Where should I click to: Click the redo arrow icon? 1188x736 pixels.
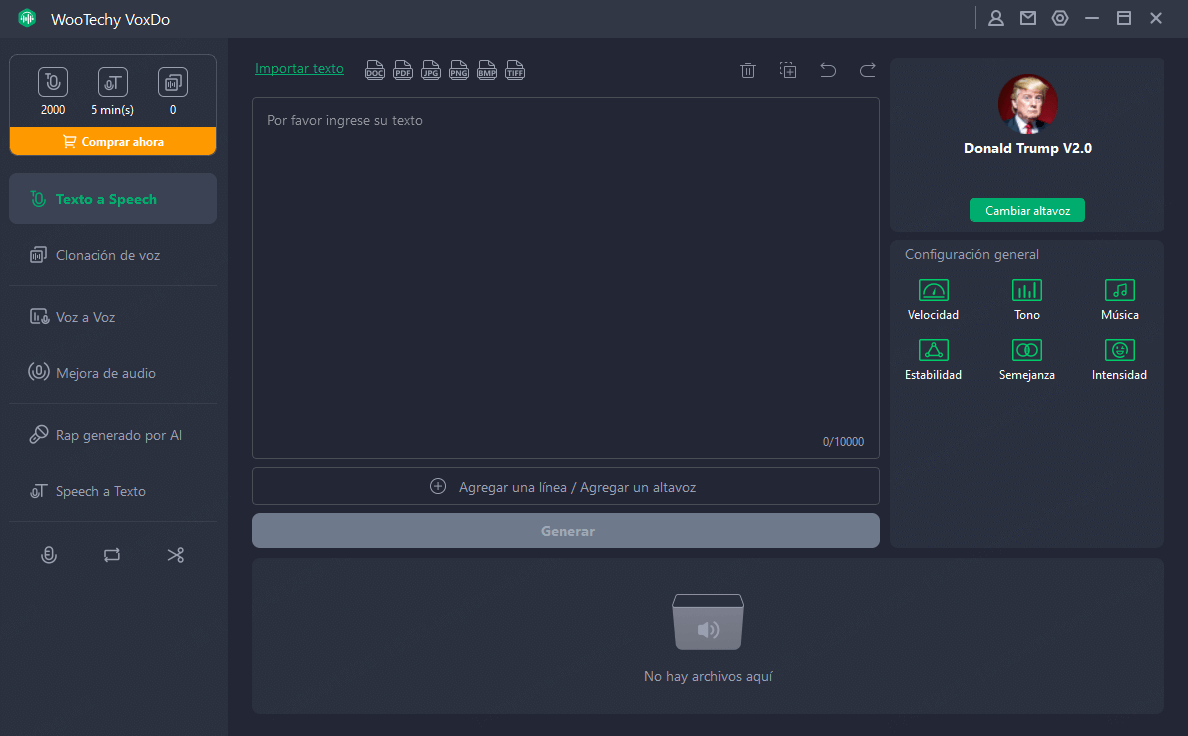(x=868, y=70)
